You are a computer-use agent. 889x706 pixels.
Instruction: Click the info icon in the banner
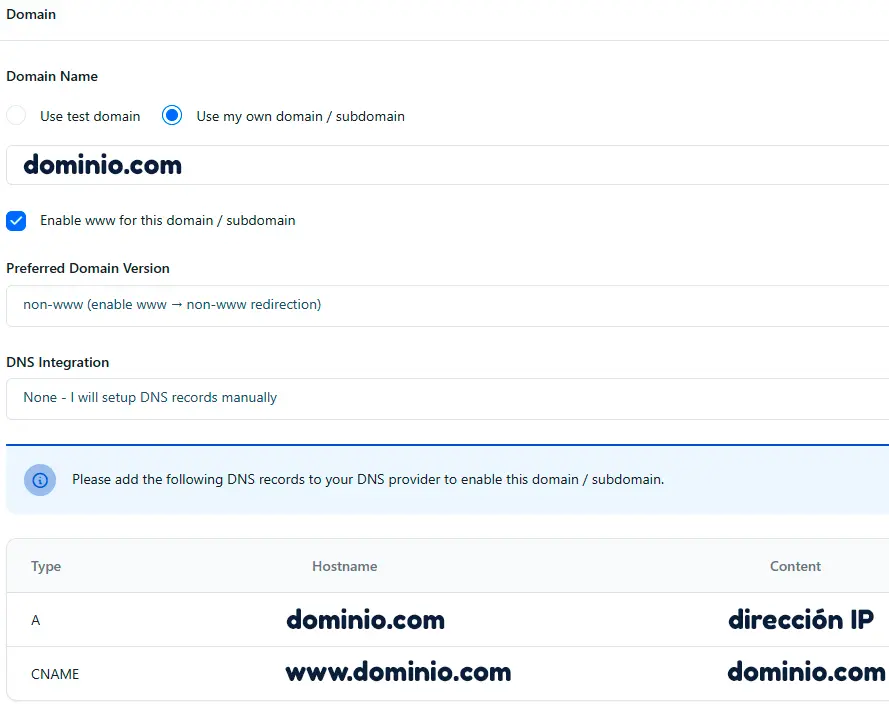point(40,480)
